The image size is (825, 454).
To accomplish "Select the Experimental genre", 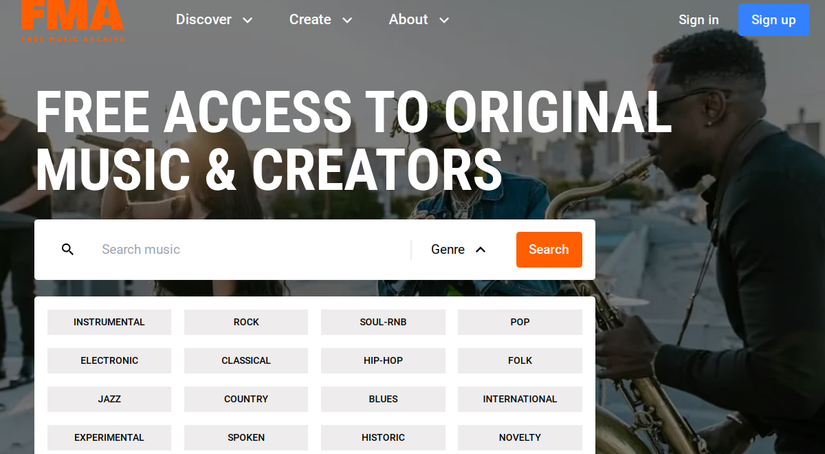I will (109, 437).
